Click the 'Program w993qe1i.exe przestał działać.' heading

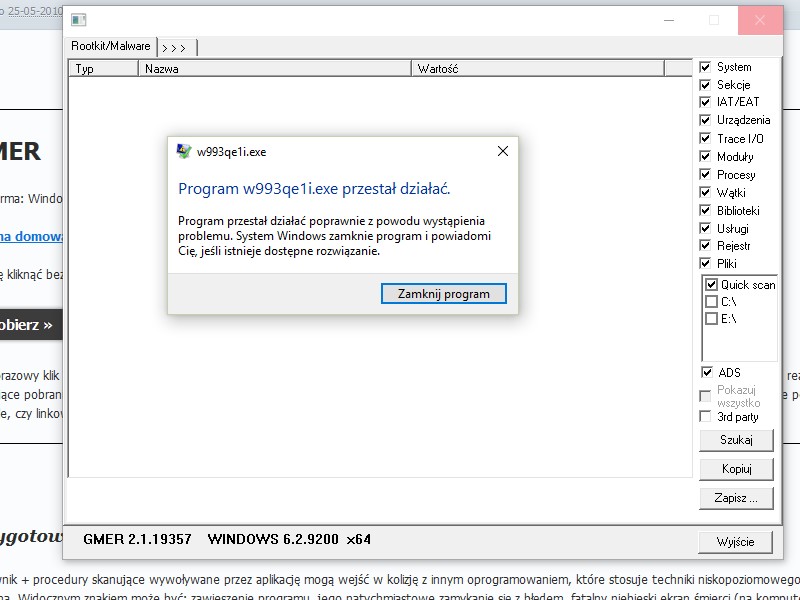coord(314,189)
